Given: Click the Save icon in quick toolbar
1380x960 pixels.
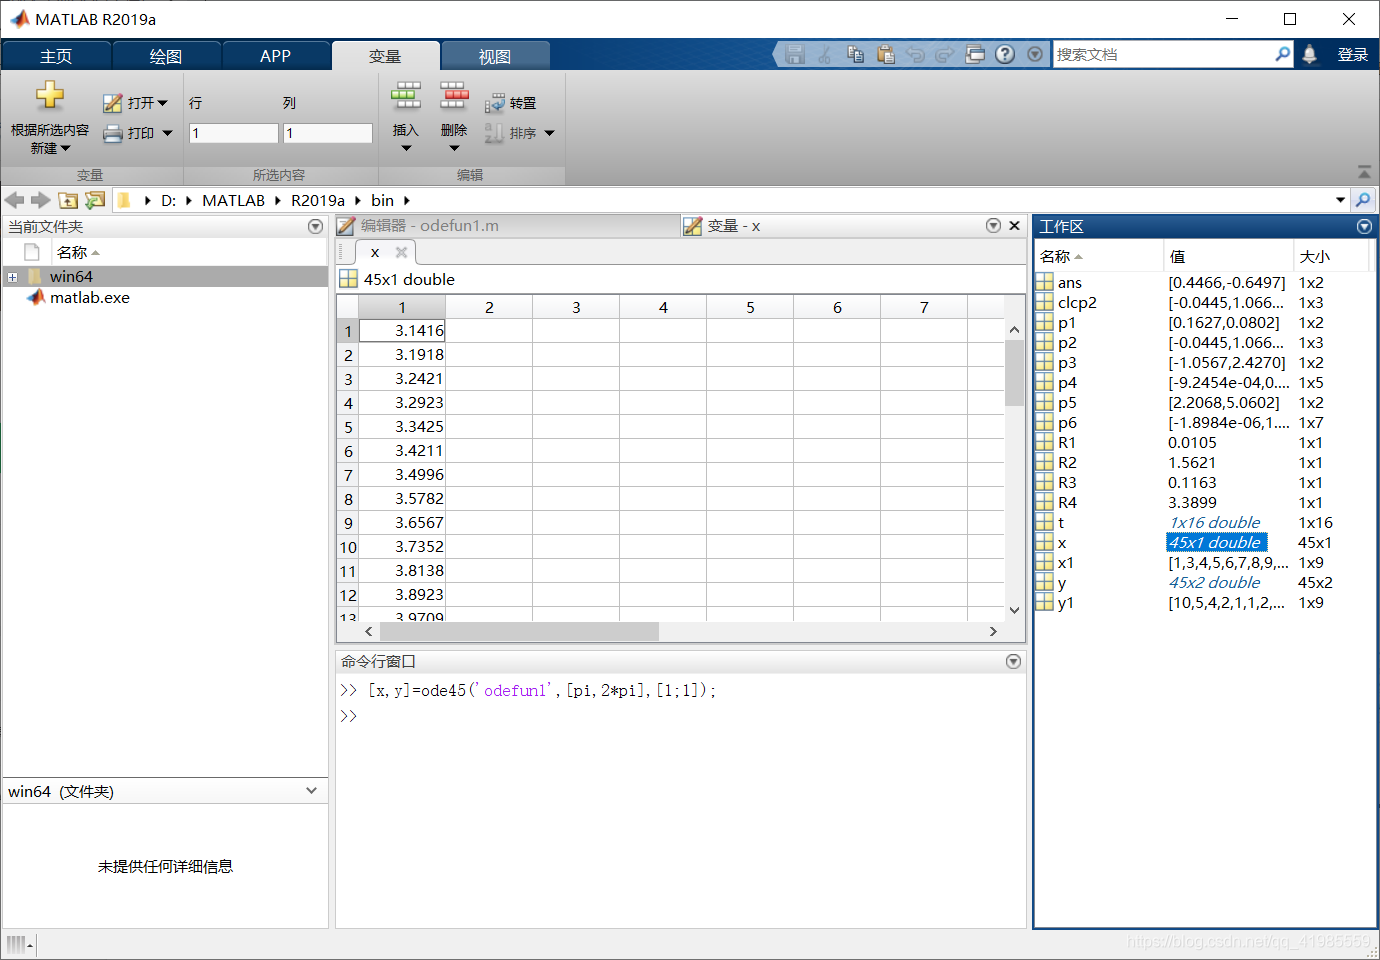Looking at the screenshot, I should (795, 55).
